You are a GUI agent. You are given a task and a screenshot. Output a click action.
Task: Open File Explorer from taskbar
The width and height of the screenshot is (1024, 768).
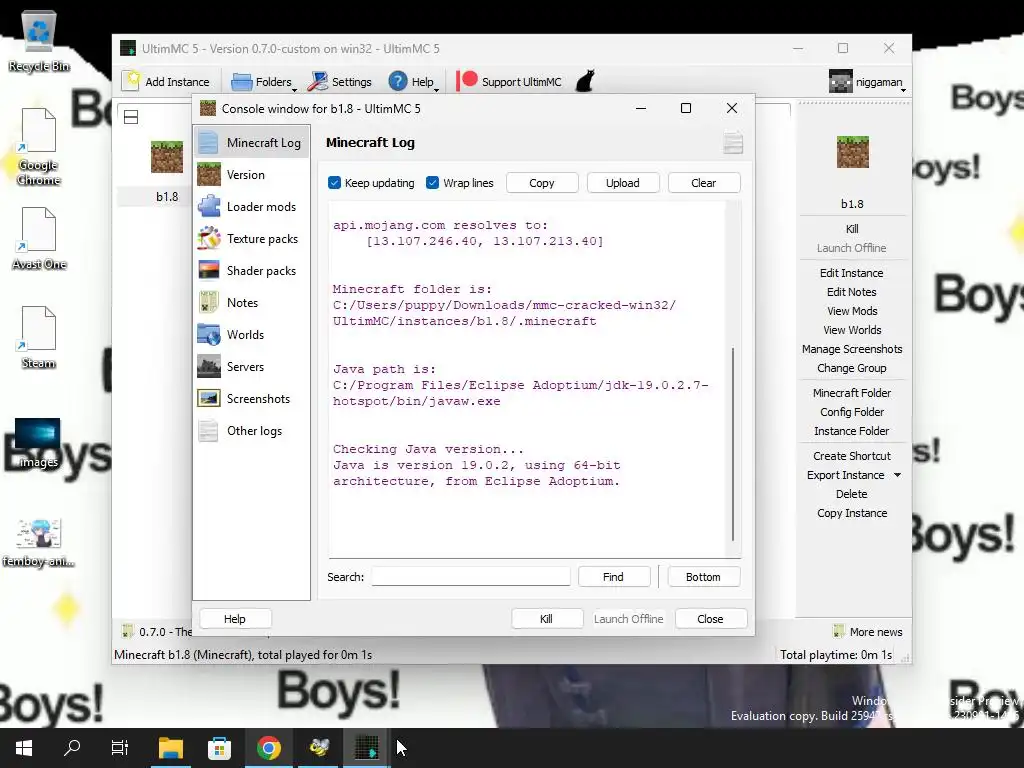[170, 748]
